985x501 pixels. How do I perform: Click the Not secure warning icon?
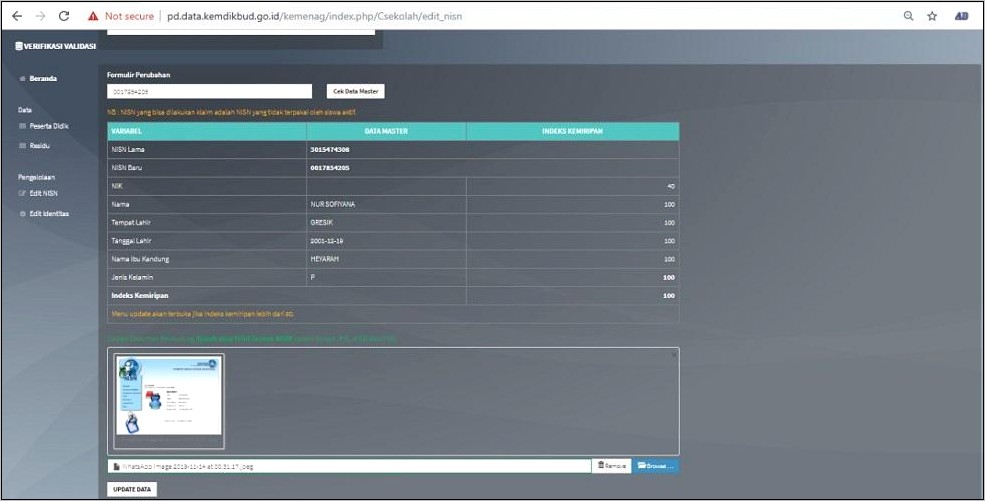coord(93,16)
